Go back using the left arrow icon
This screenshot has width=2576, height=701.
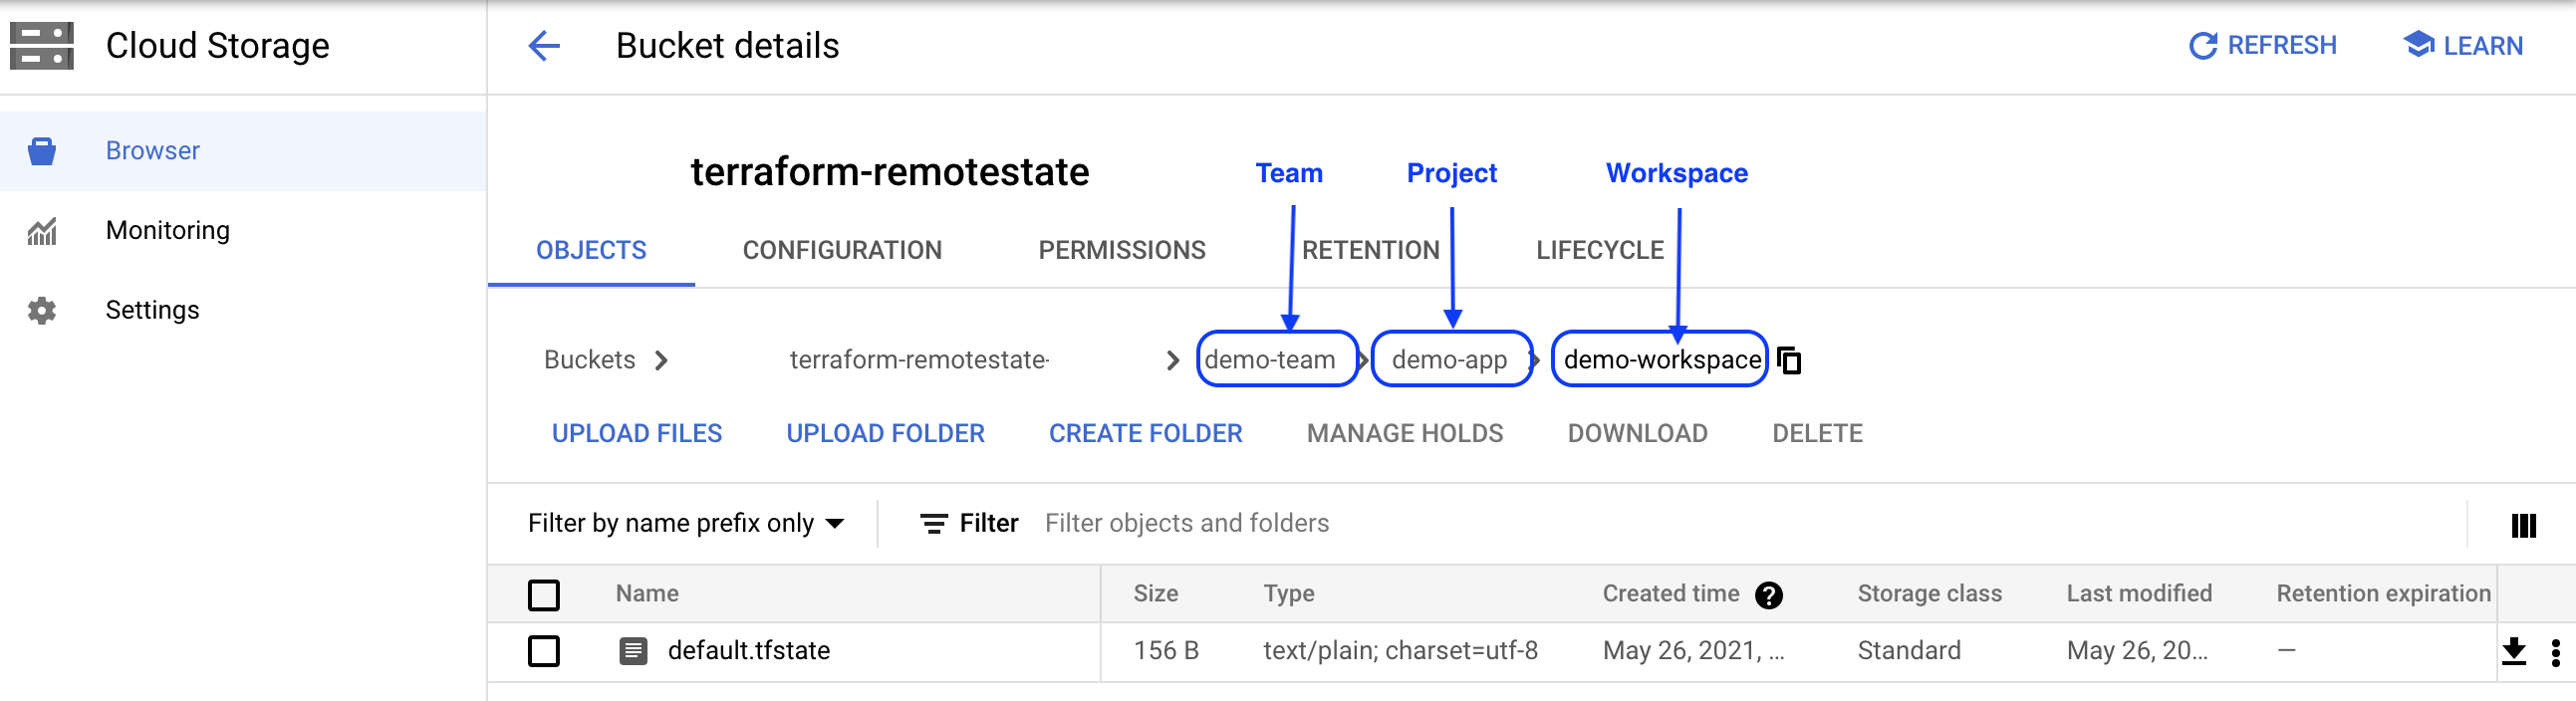544,46
